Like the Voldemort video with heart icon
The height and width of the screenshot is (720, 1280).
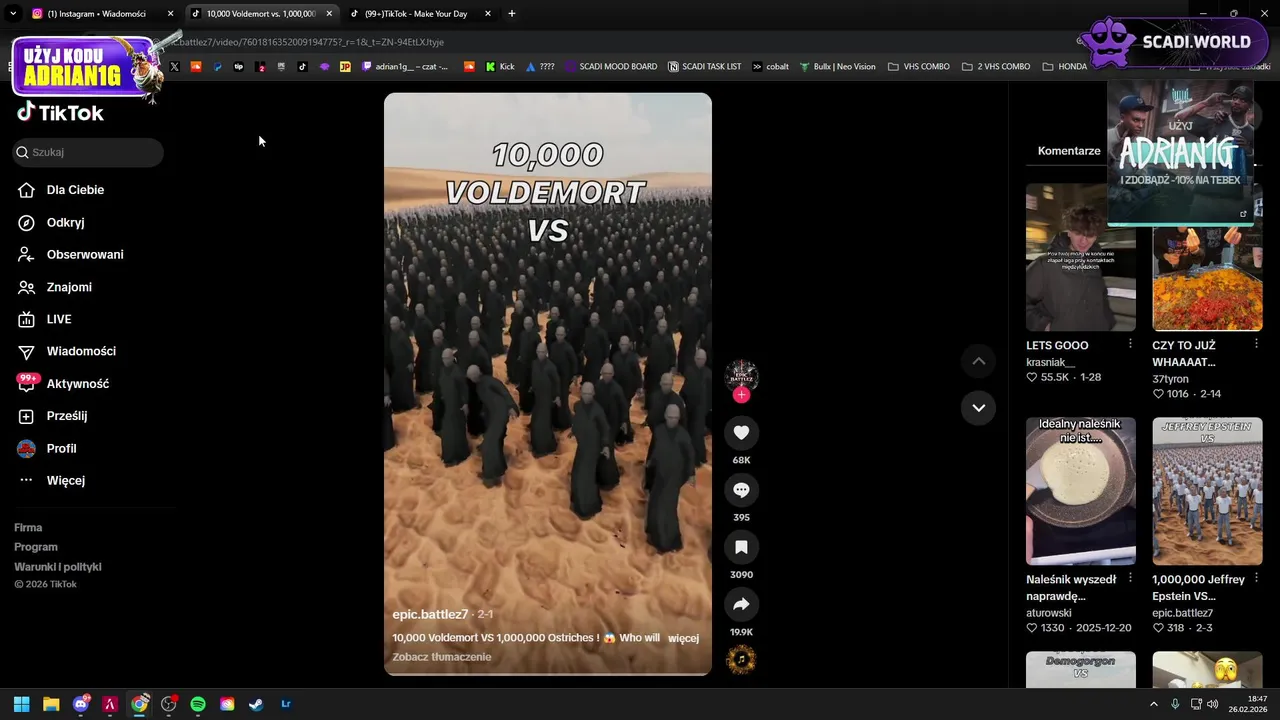(x=741, y=432)
